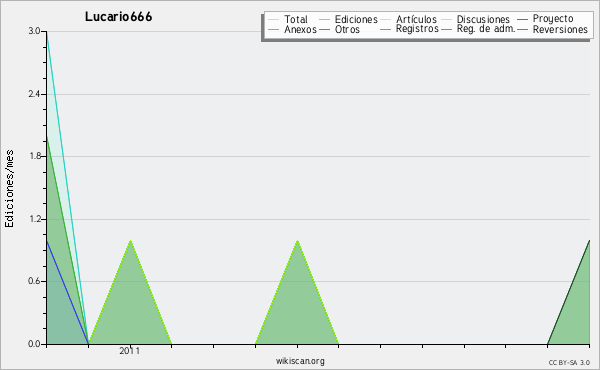Screen dimensions: 600x370
Task: Select the Discusiones legend label
Action: point(483,19)
